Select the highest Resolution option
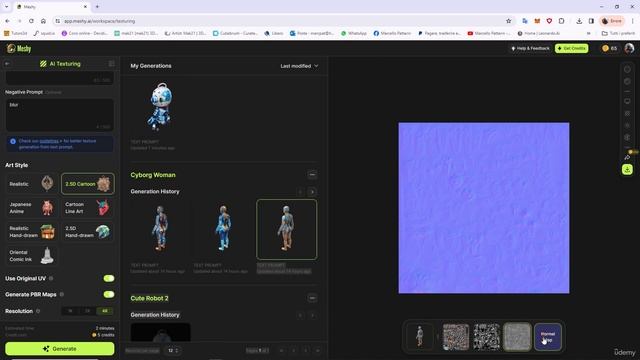 [x=105, y=311]
